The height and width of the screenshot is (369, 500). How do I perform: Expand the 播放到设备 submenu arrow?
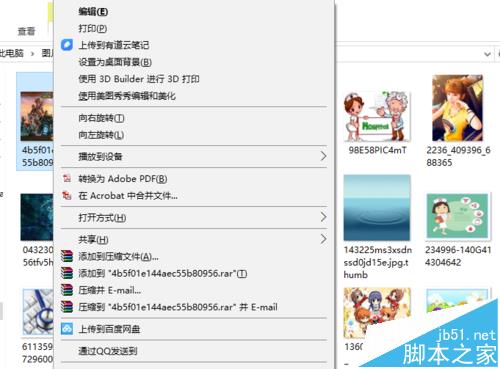pos(323,156)
